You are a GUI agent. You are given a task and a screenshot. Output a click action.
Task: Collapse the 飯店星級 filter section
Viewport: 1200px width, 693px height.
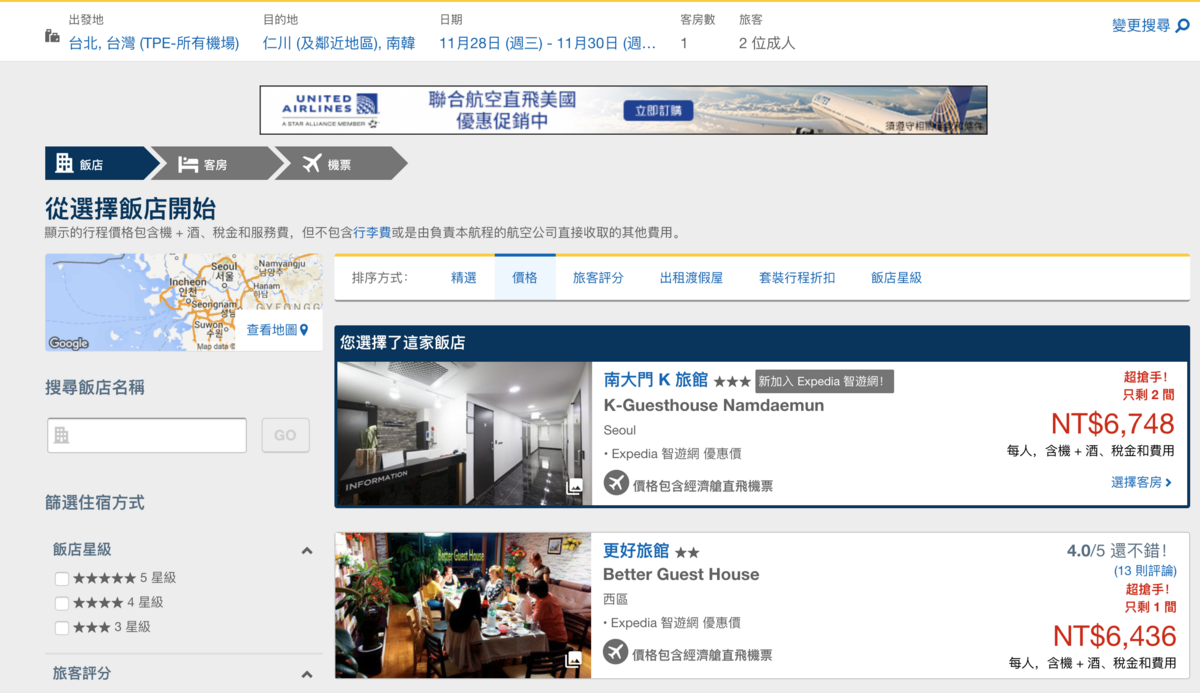coord(307,550)
